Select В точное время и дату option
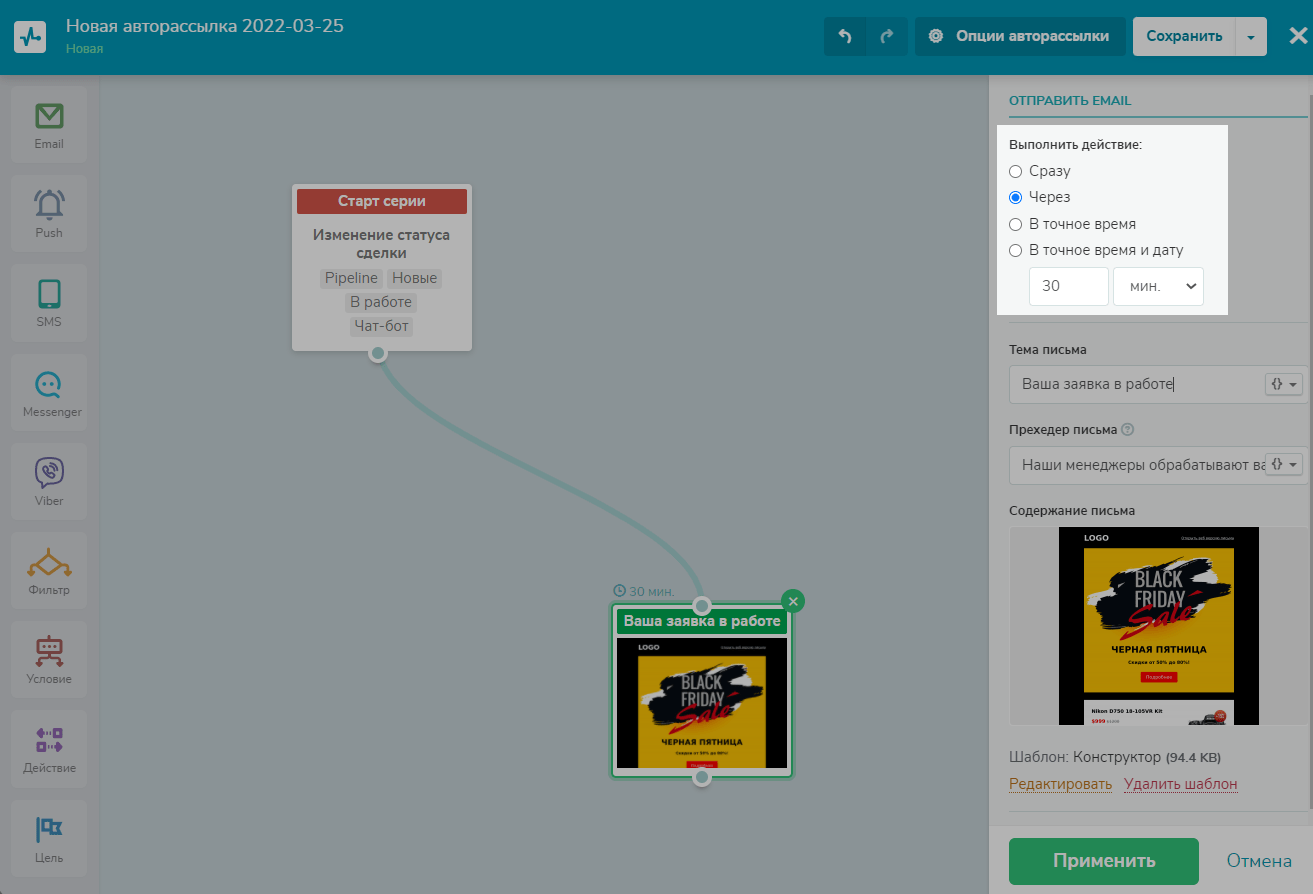1313x894 pixels. click(x=1016, y=250)
